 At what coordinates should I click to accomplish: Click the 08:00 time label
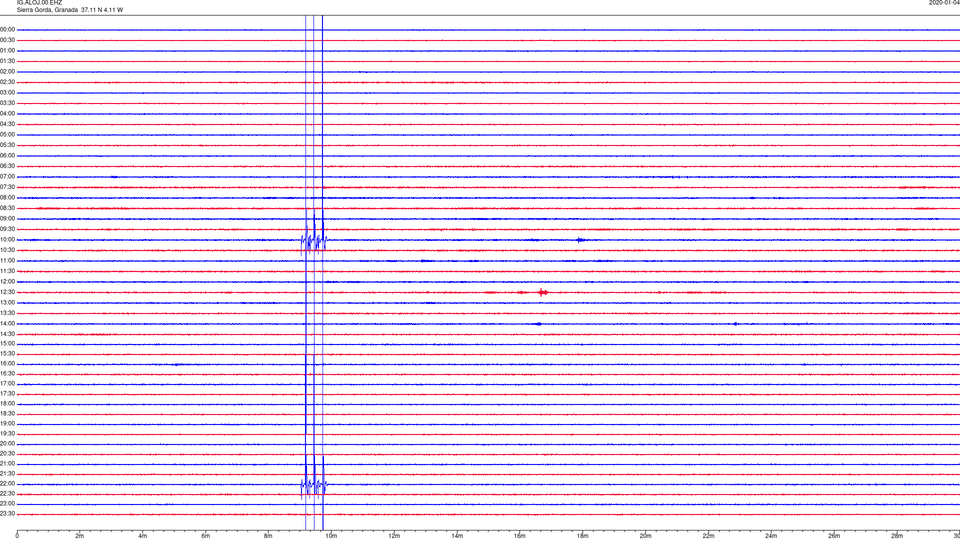pos(7,198)
